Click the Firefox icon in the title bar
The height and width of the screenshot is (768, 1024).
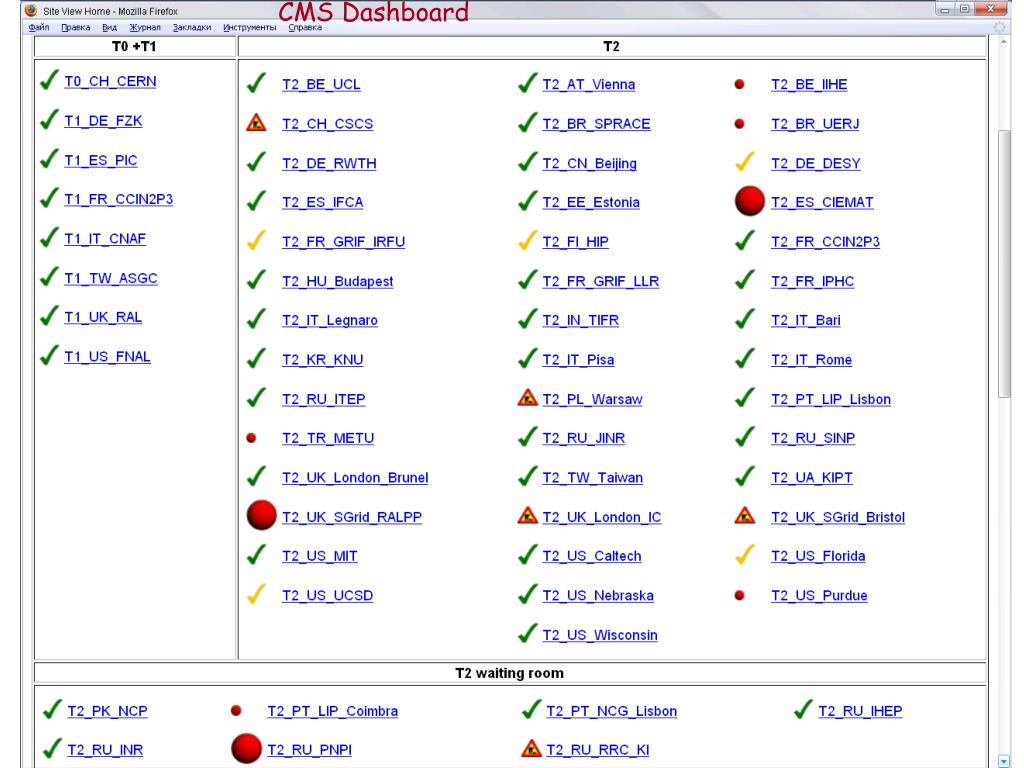(x=31, y=10)
